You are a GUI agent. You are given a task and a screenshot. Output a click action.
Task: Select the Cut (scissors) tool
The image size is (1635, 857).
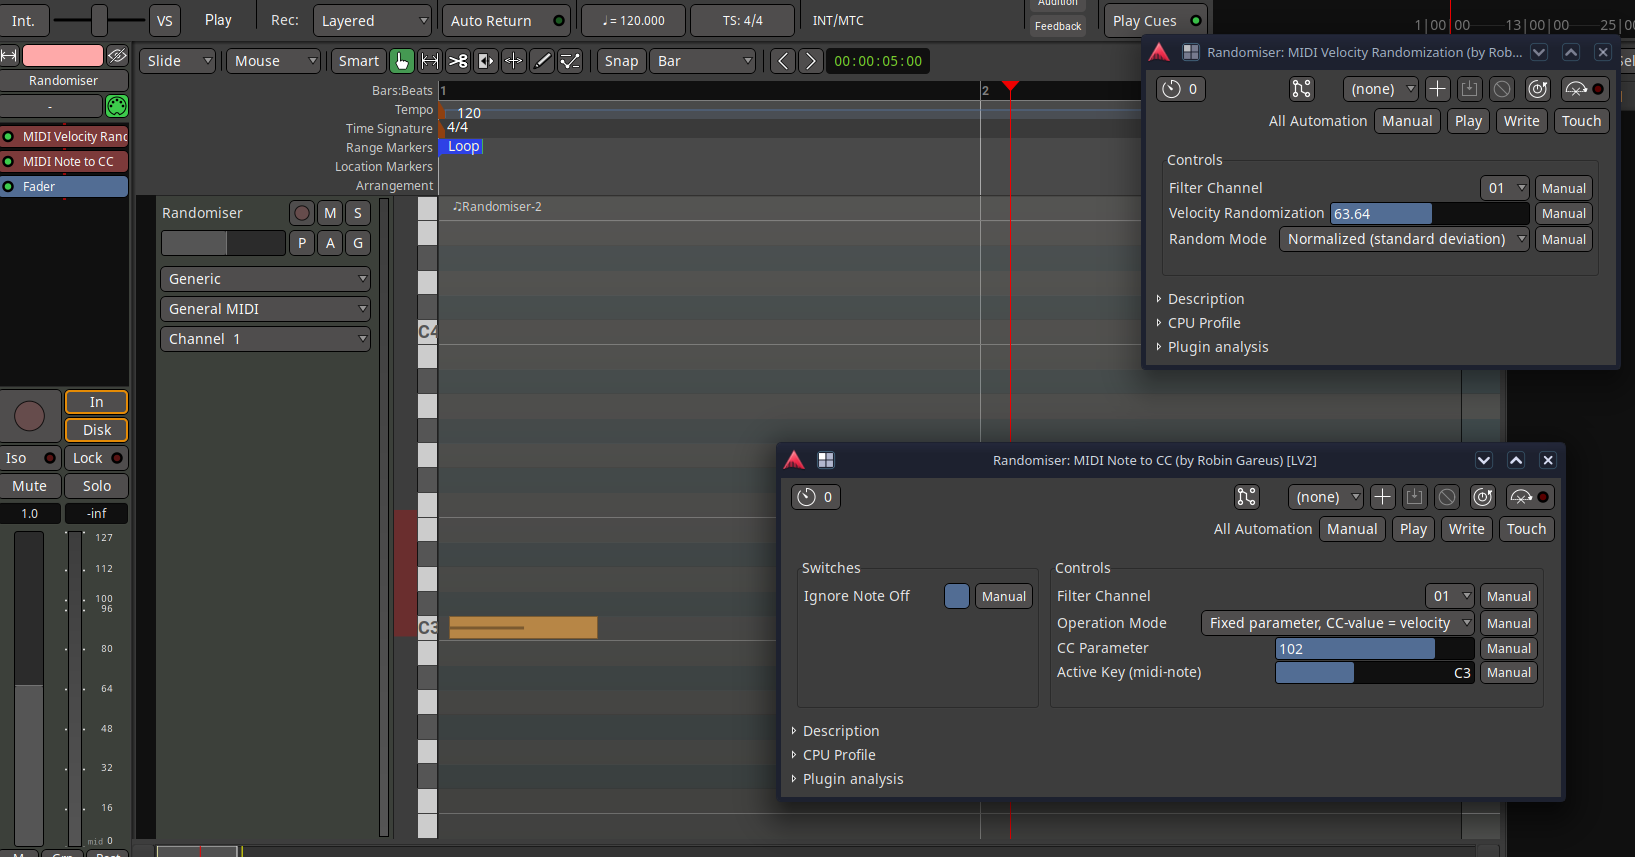coord(458,61)
